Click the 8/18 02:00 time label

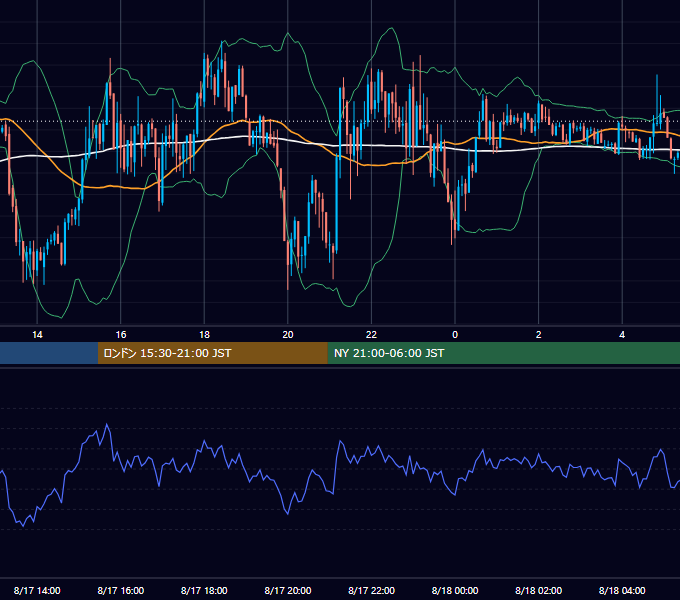[539, 590]
